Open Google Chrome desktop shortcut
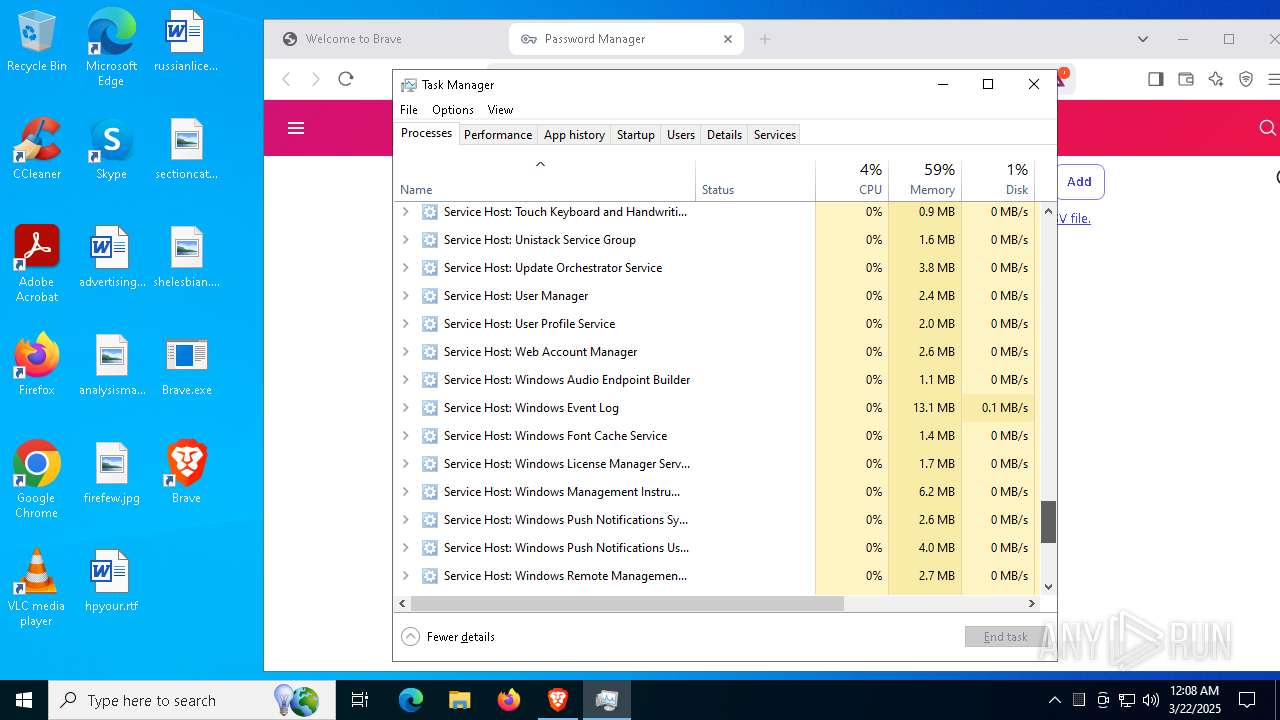This screenshot has width=1280, height=720. click(37, 480)
